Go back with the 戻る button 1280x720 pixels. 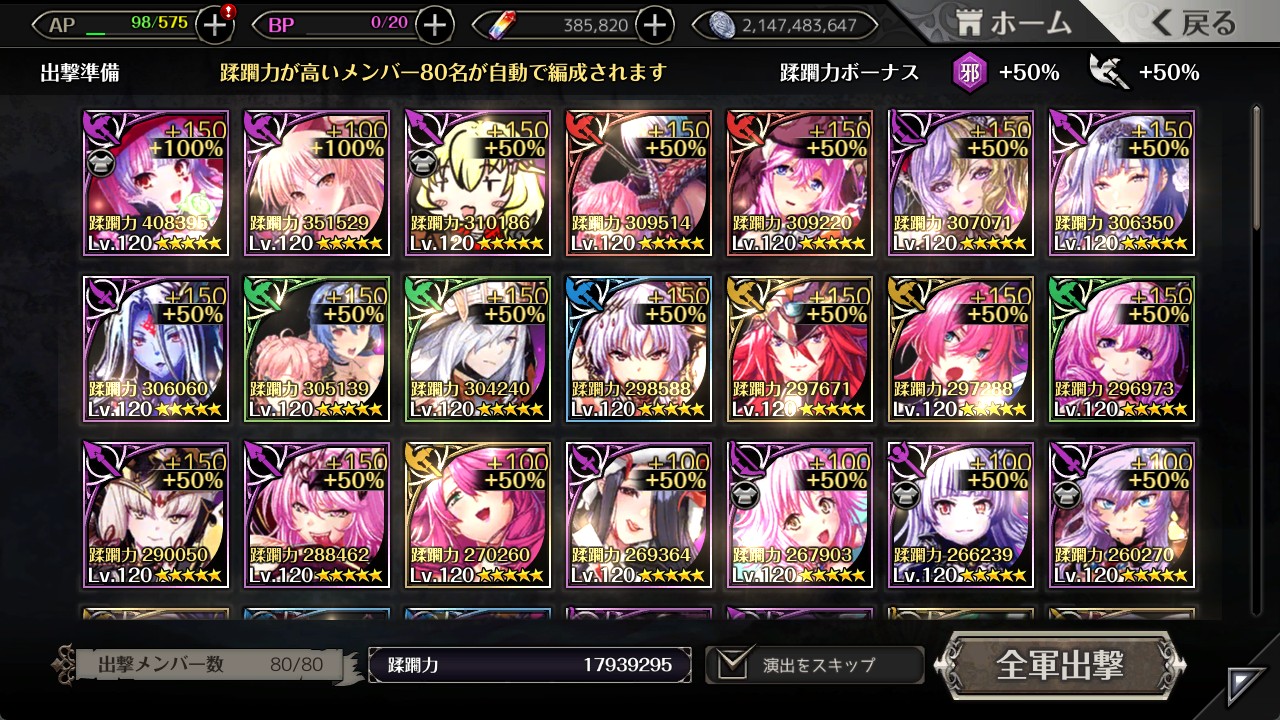point(1193,23)
